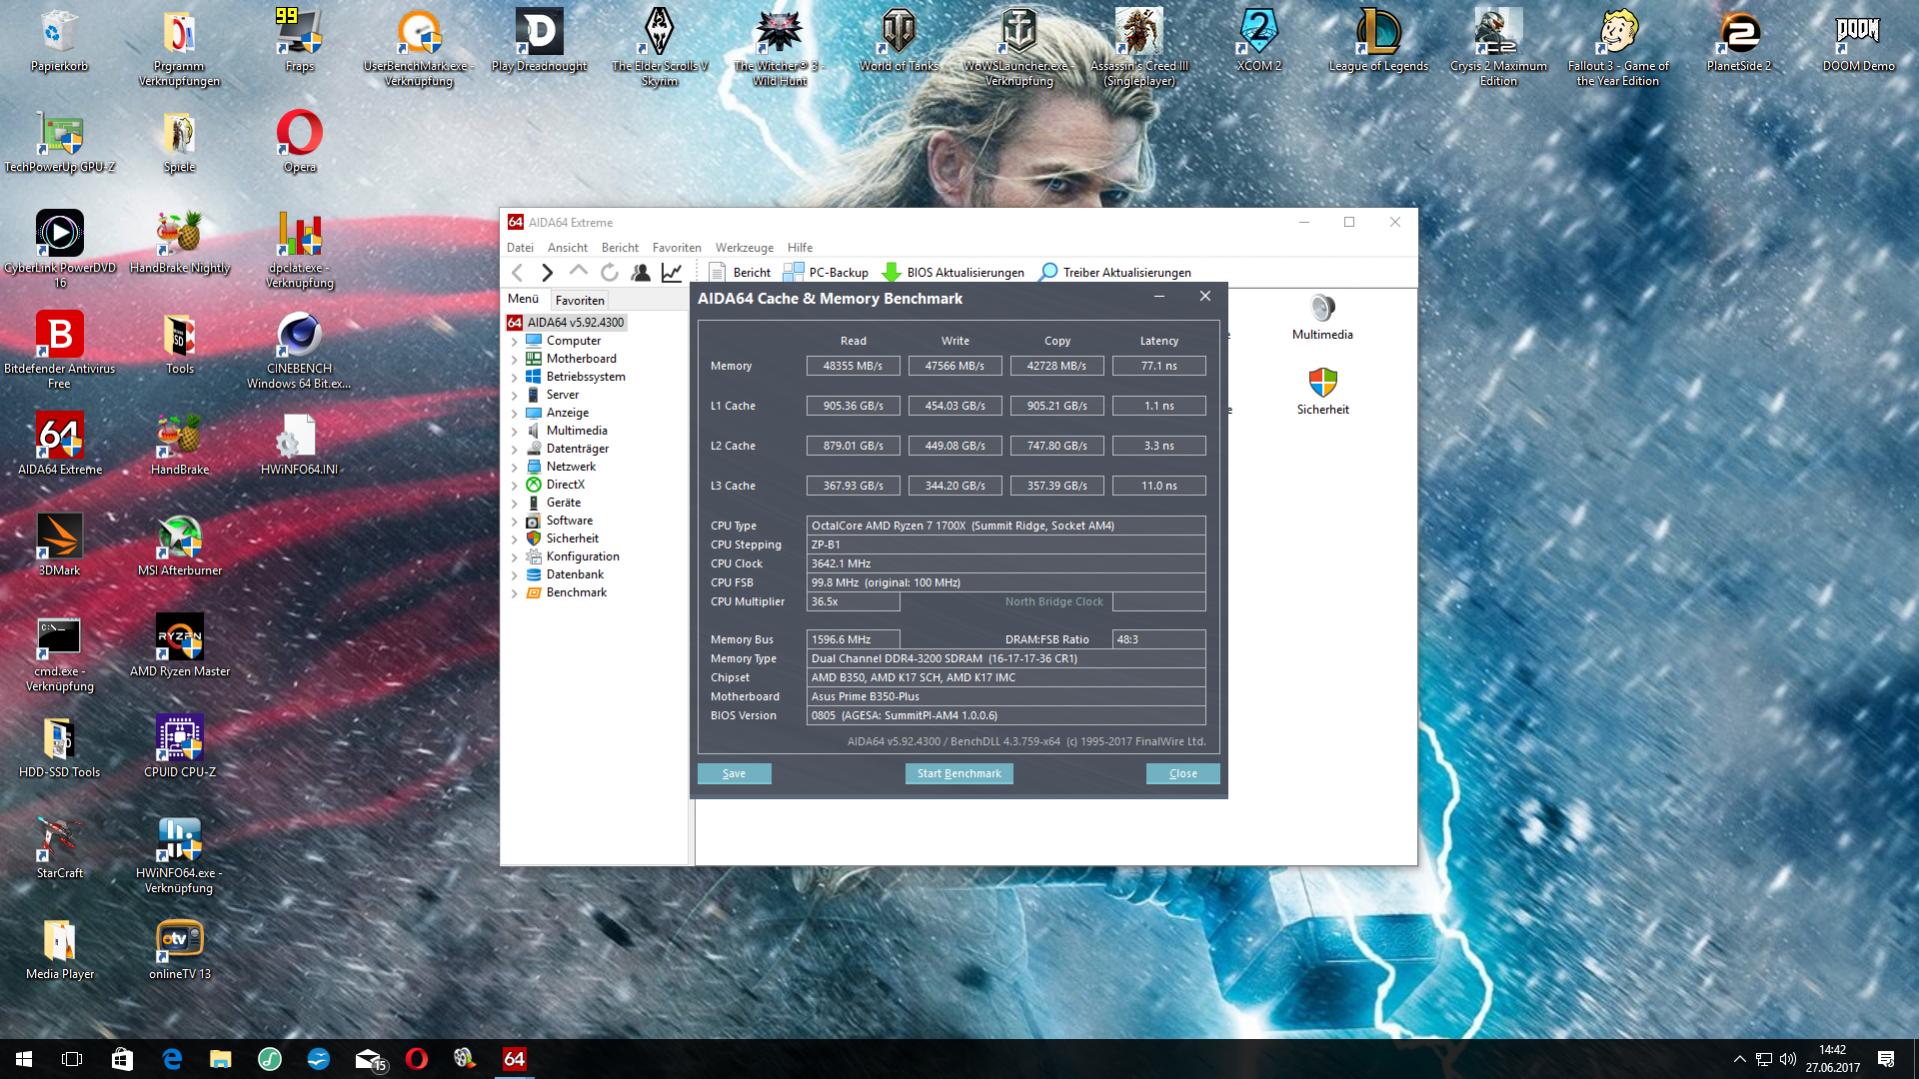Expand the Betriebssystem tree node
This screenshot has width=1919, height=1079.
515,377
